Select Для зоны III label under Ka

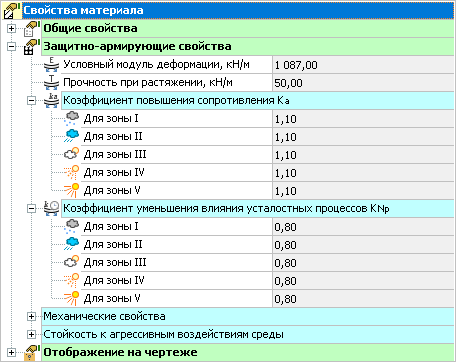(x=115, y=155)
